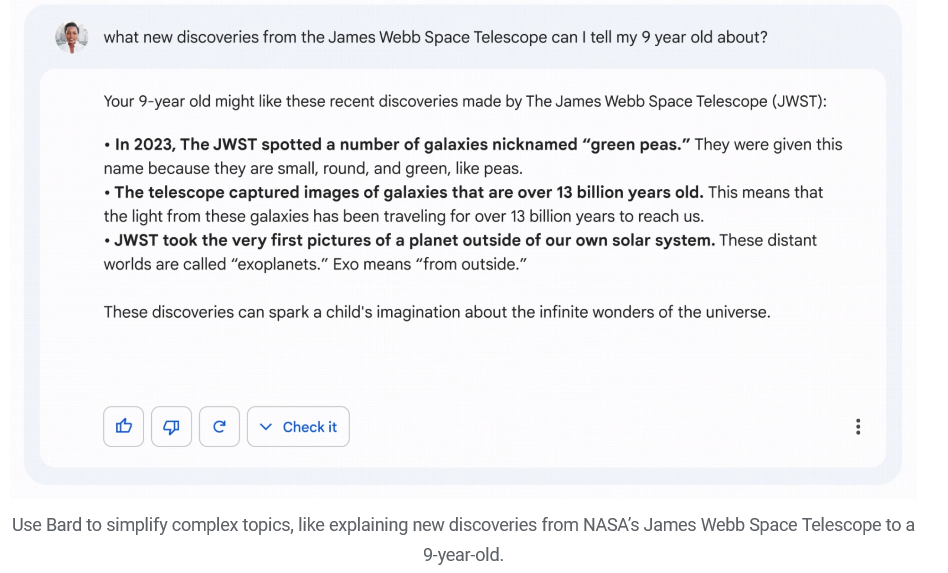Click the user profile avatar
The image size is (948, 573).
pos(72,37)
